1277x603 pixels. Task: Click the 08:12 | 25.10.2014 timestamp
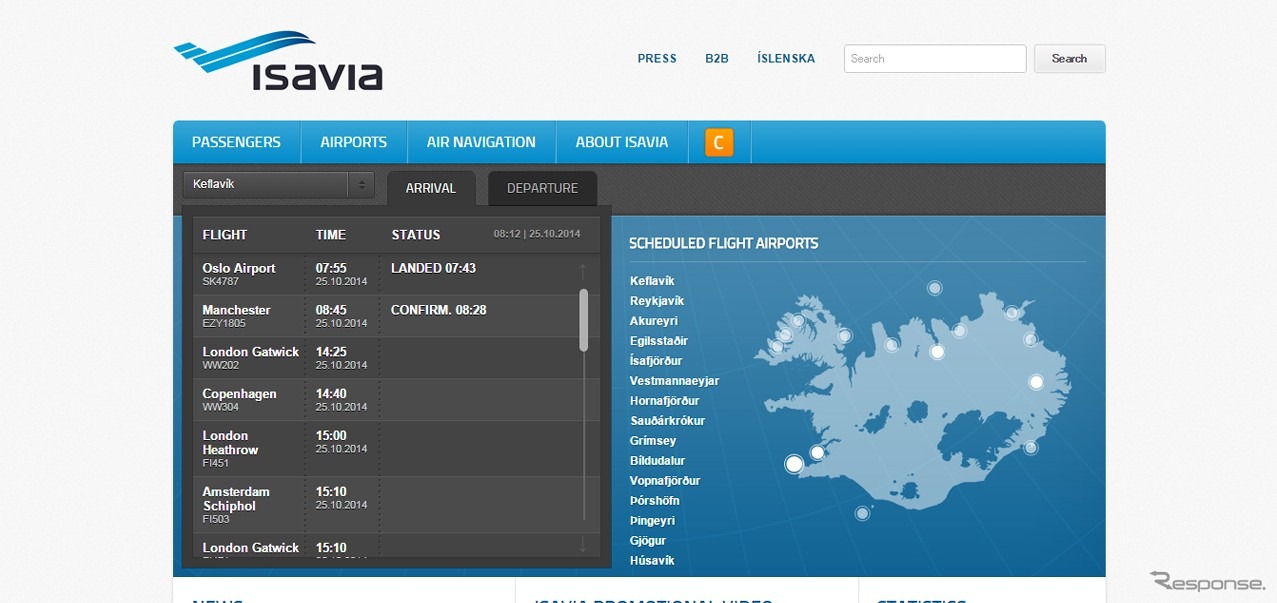click(x=537, y=234)
